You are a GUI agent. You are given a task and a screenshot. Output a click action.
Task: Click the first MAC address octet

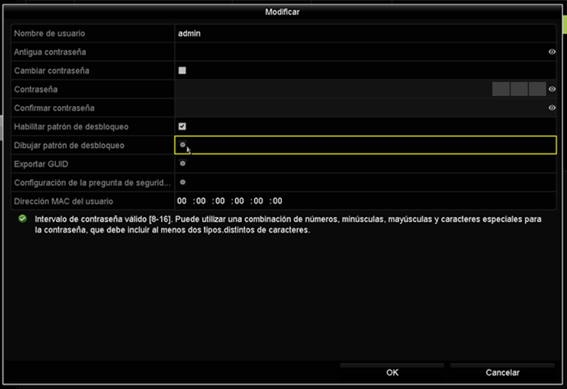coord(182,201)
